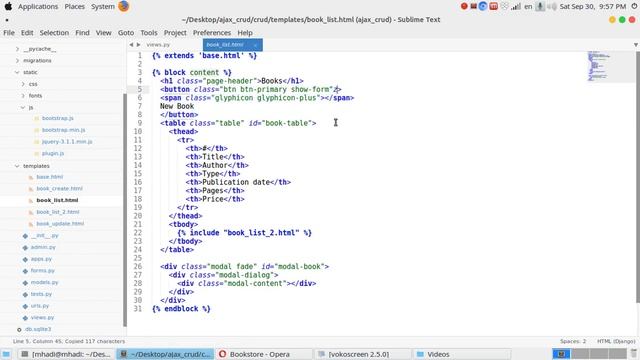
Task: Open the File menu
Action: pyautogui.click(x=9, y=33)
